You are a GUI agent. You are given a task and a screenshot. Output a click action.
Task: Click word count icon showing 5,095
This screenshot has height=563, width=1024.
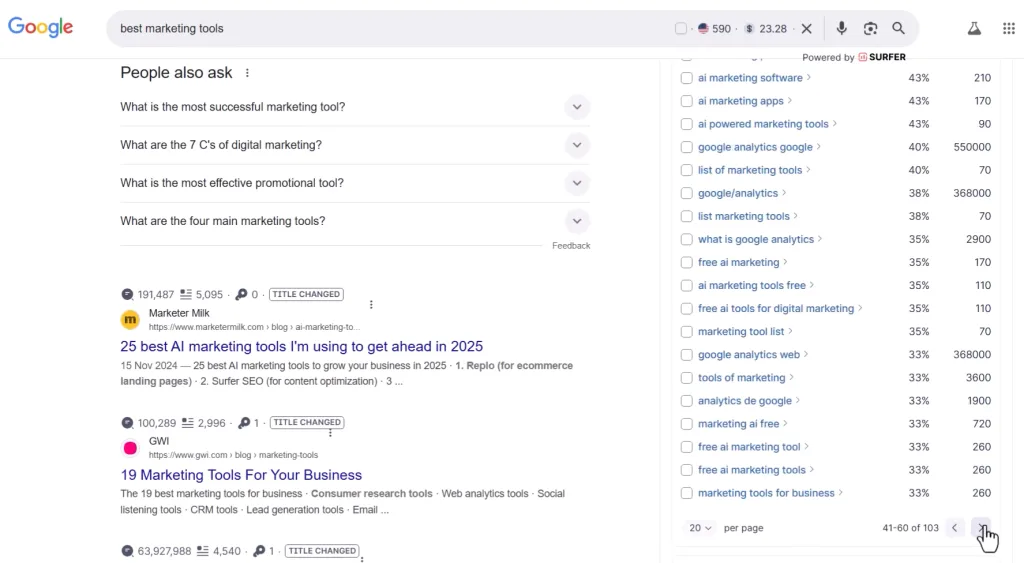click(x=186, y=295)
